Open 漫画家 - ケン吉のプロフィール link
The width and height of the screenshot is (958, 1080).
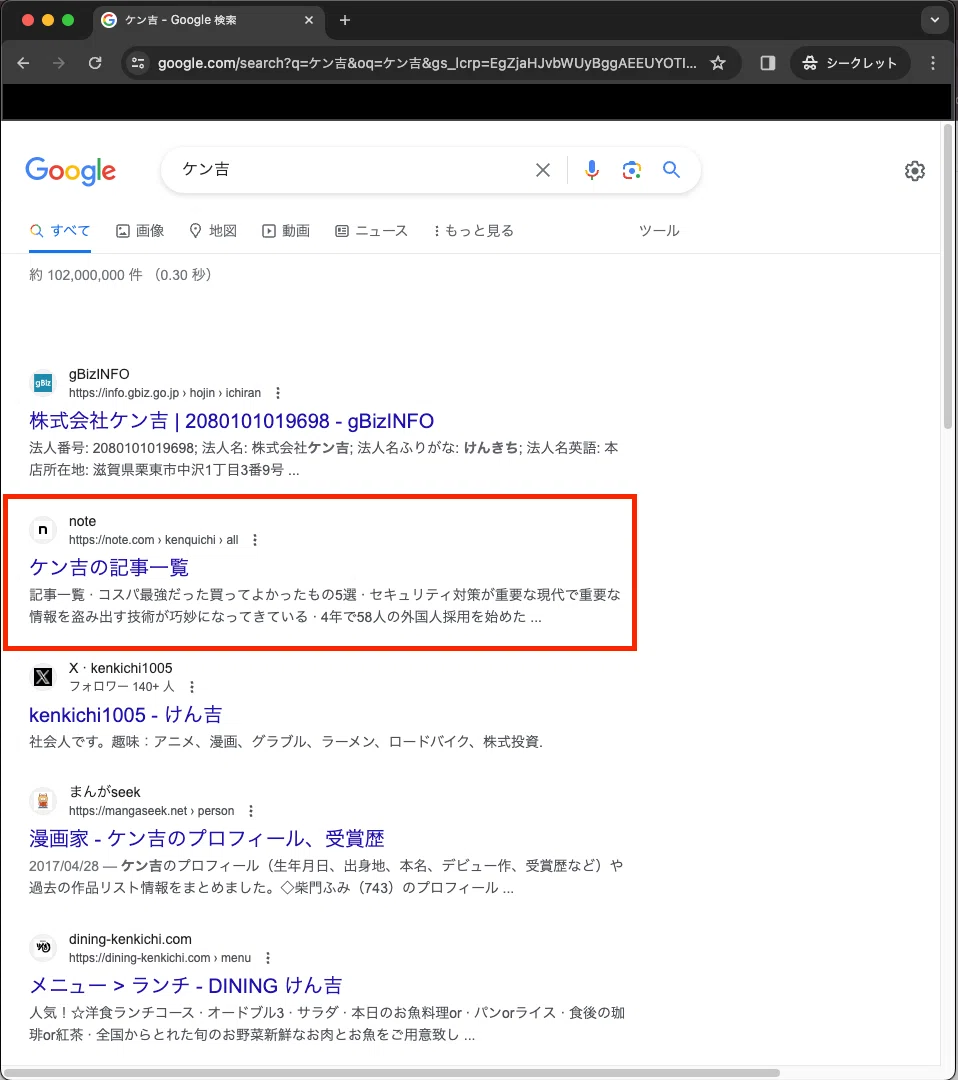[x=207, y=839]
